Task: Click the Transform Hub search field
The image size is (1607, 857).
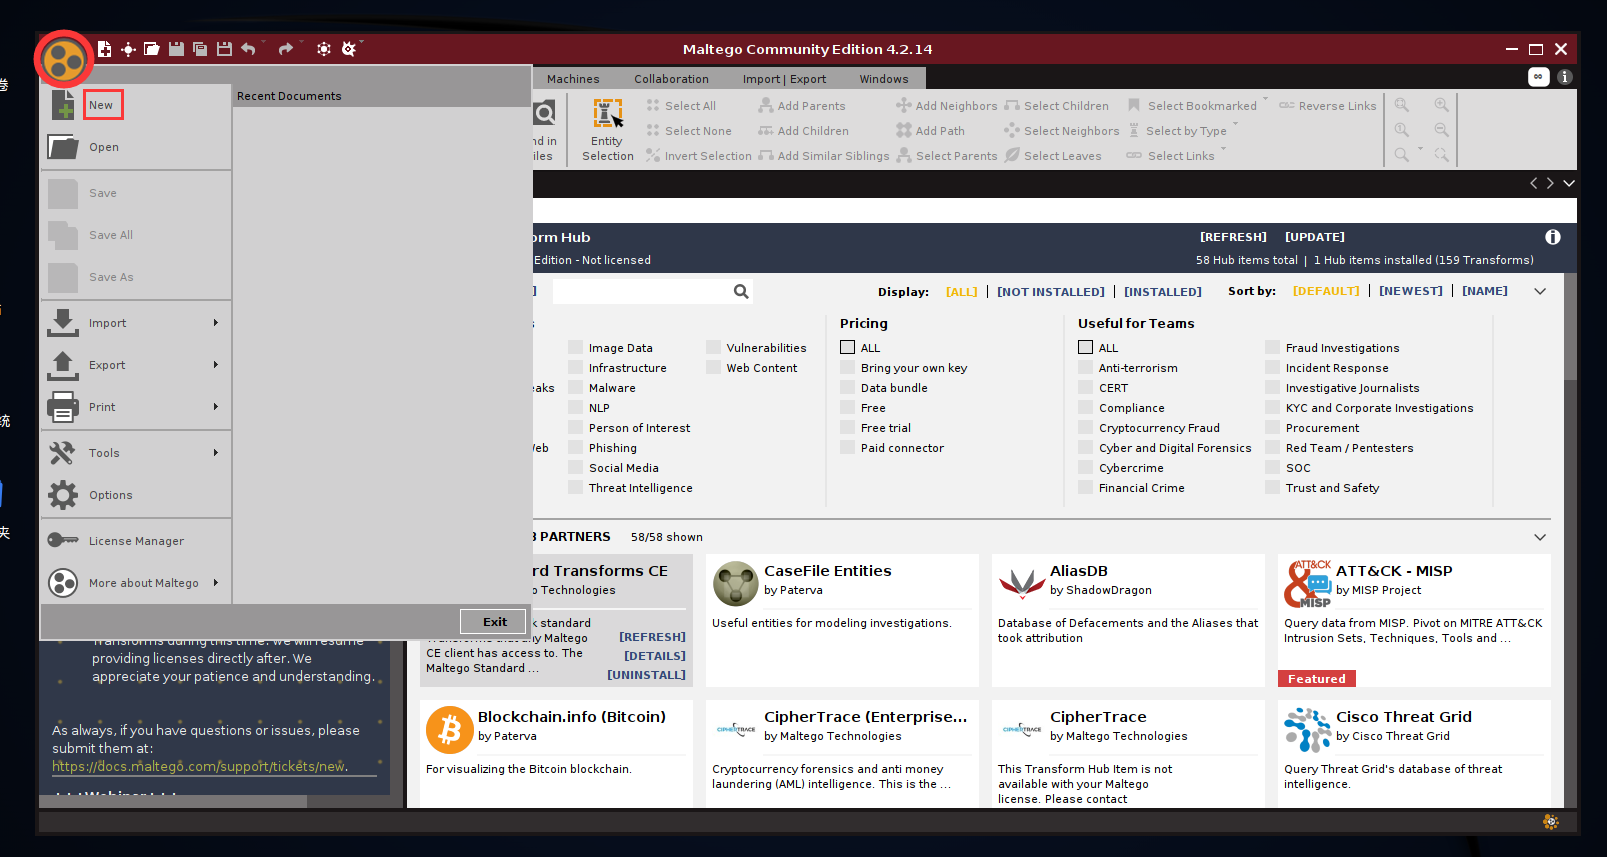Action: (x=642, y=291)
